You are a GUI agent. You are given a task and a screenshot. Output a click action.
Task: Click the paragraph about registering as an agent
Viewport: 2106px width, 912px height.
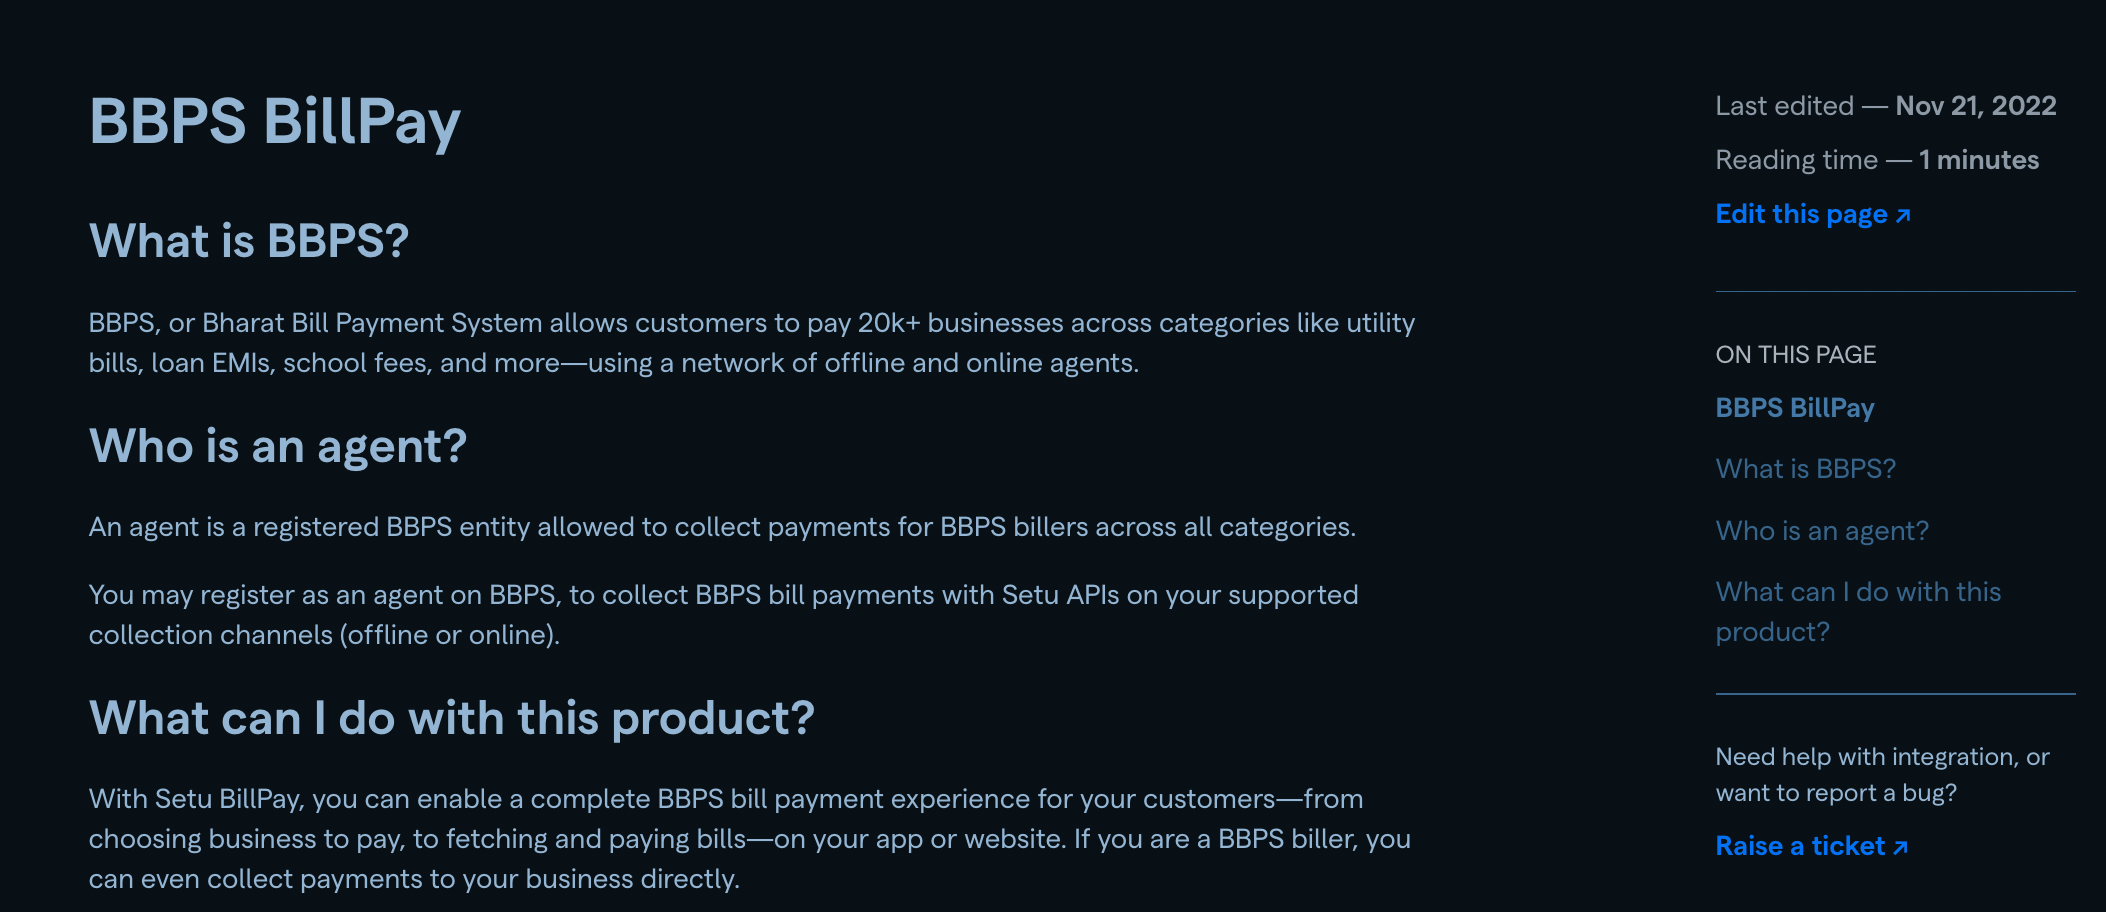click(722, 615)
